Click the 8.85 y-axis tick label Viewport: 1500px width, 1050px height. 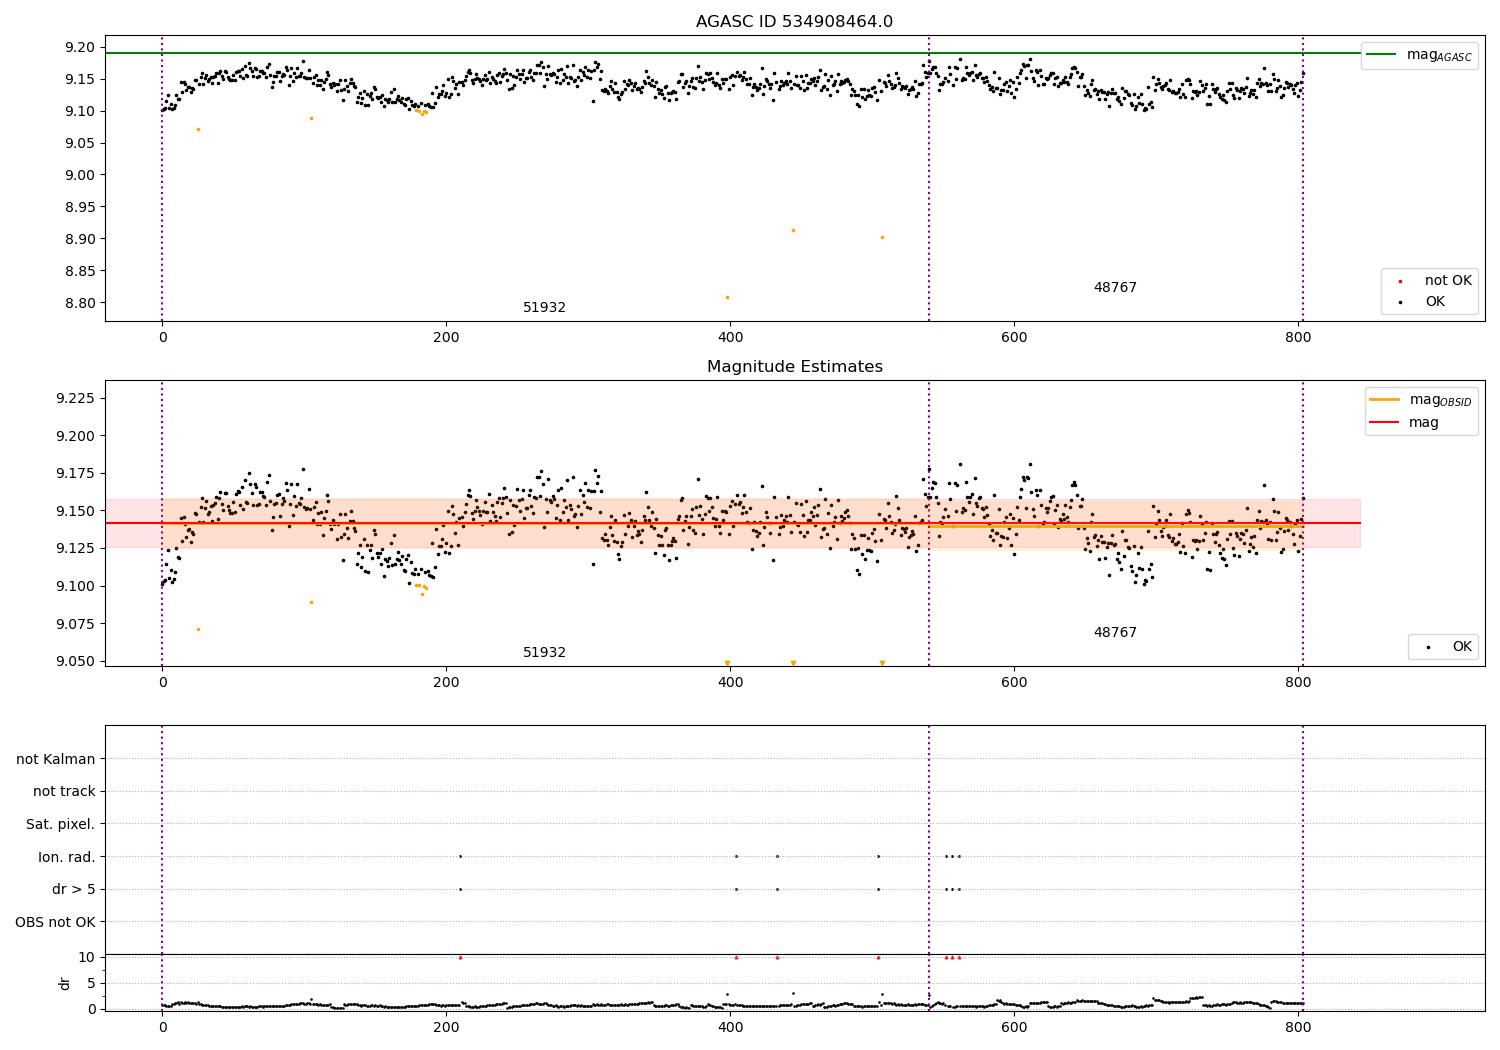point(79,271)
